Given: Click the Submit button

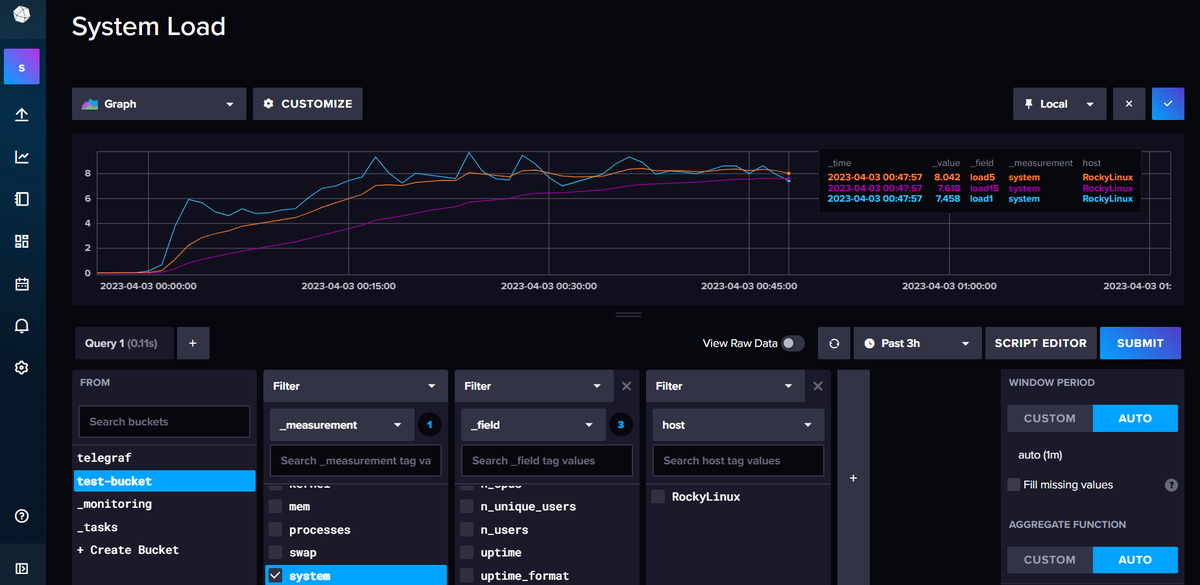Looking at the screenshot, I should point(1140,343).
